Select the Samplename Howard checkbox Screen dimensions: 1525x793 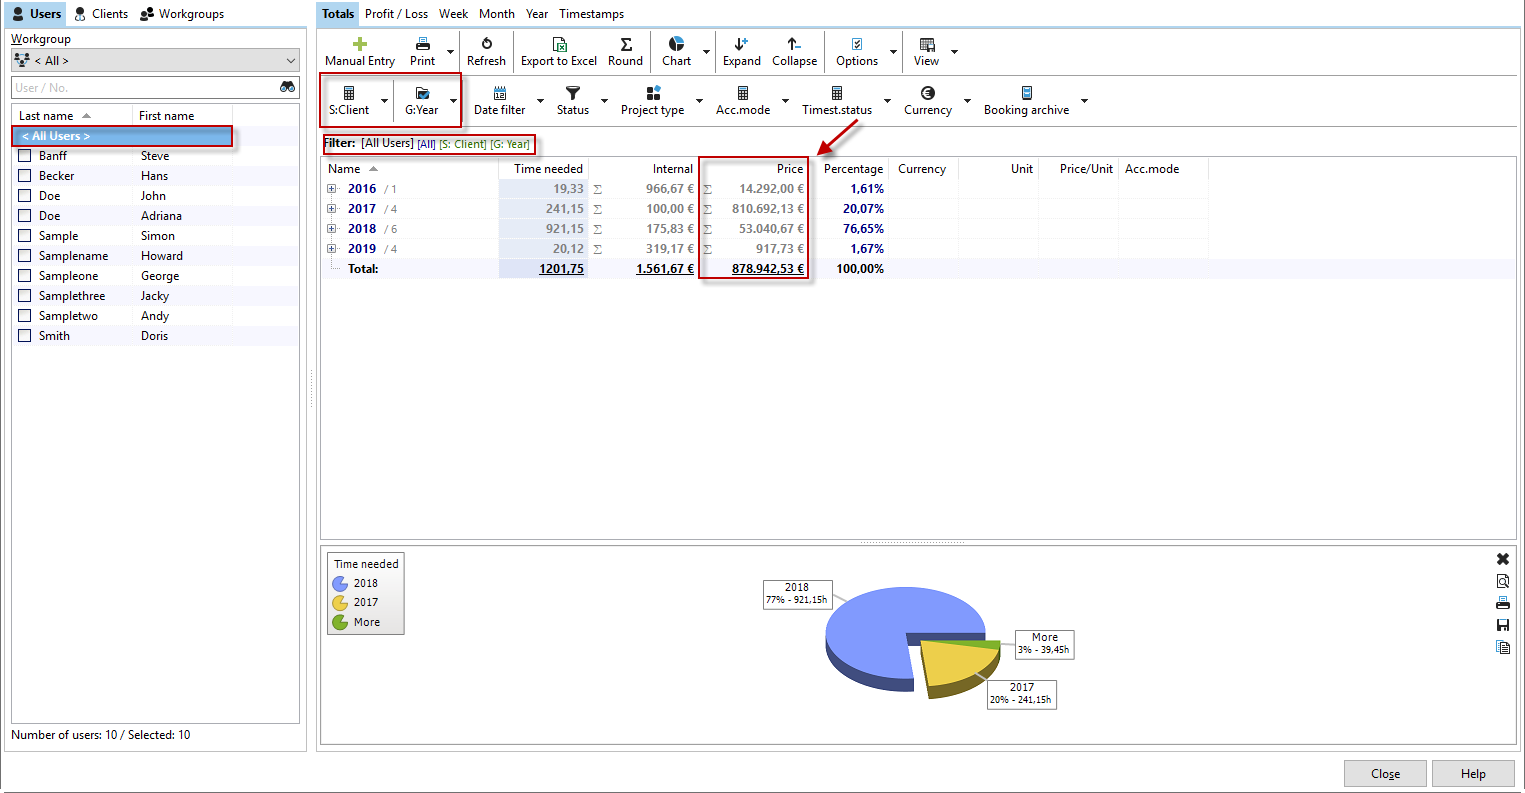click(25, 256)
